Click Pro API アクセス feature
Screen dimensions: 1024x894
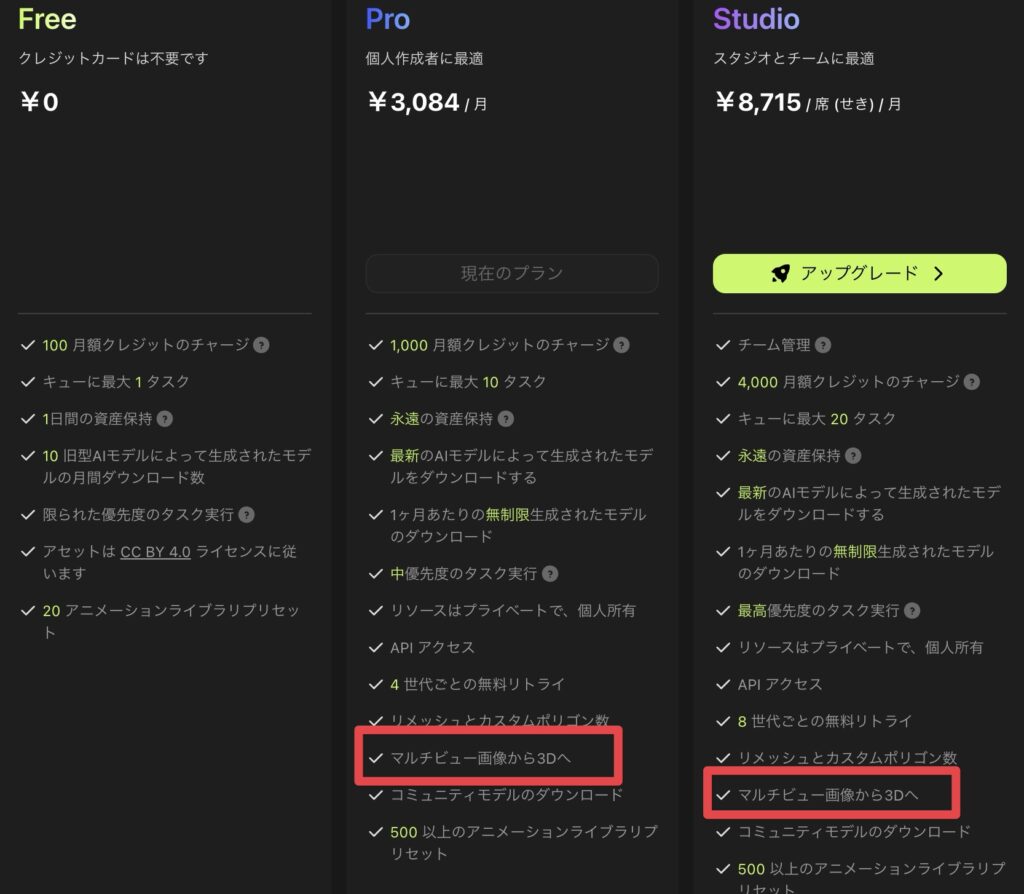coord(432,647)
